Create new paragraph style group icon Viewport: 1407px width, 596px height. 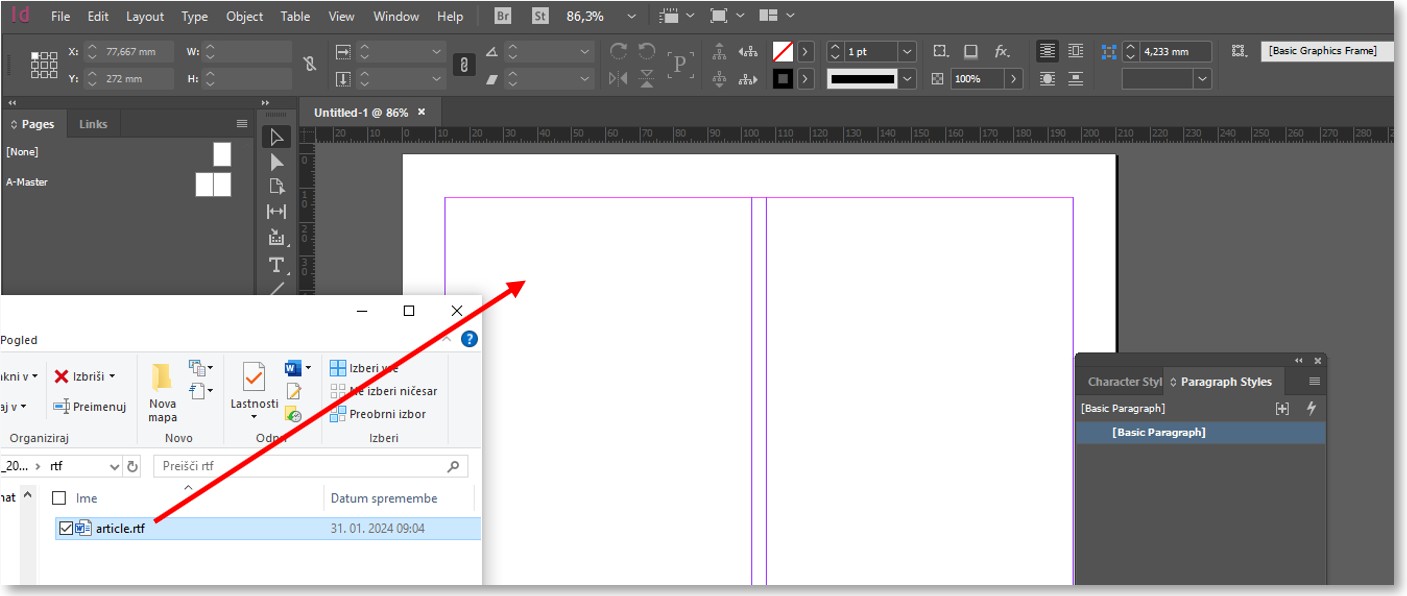tap(1282, 408)
